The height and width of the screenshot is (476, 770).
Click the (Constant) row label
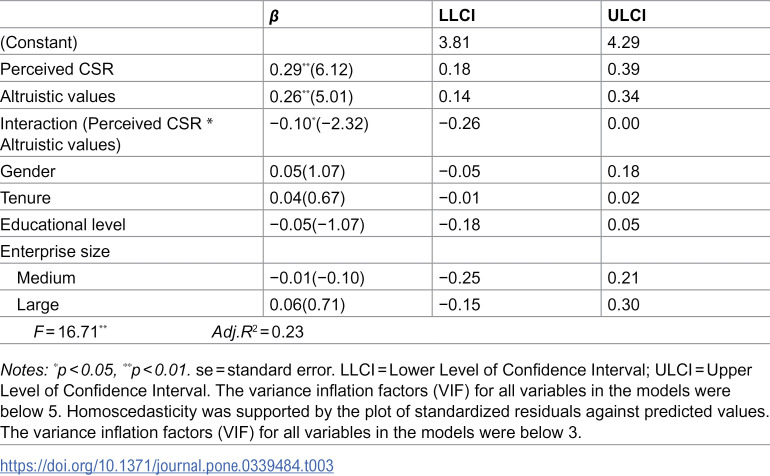coord(39,42)
